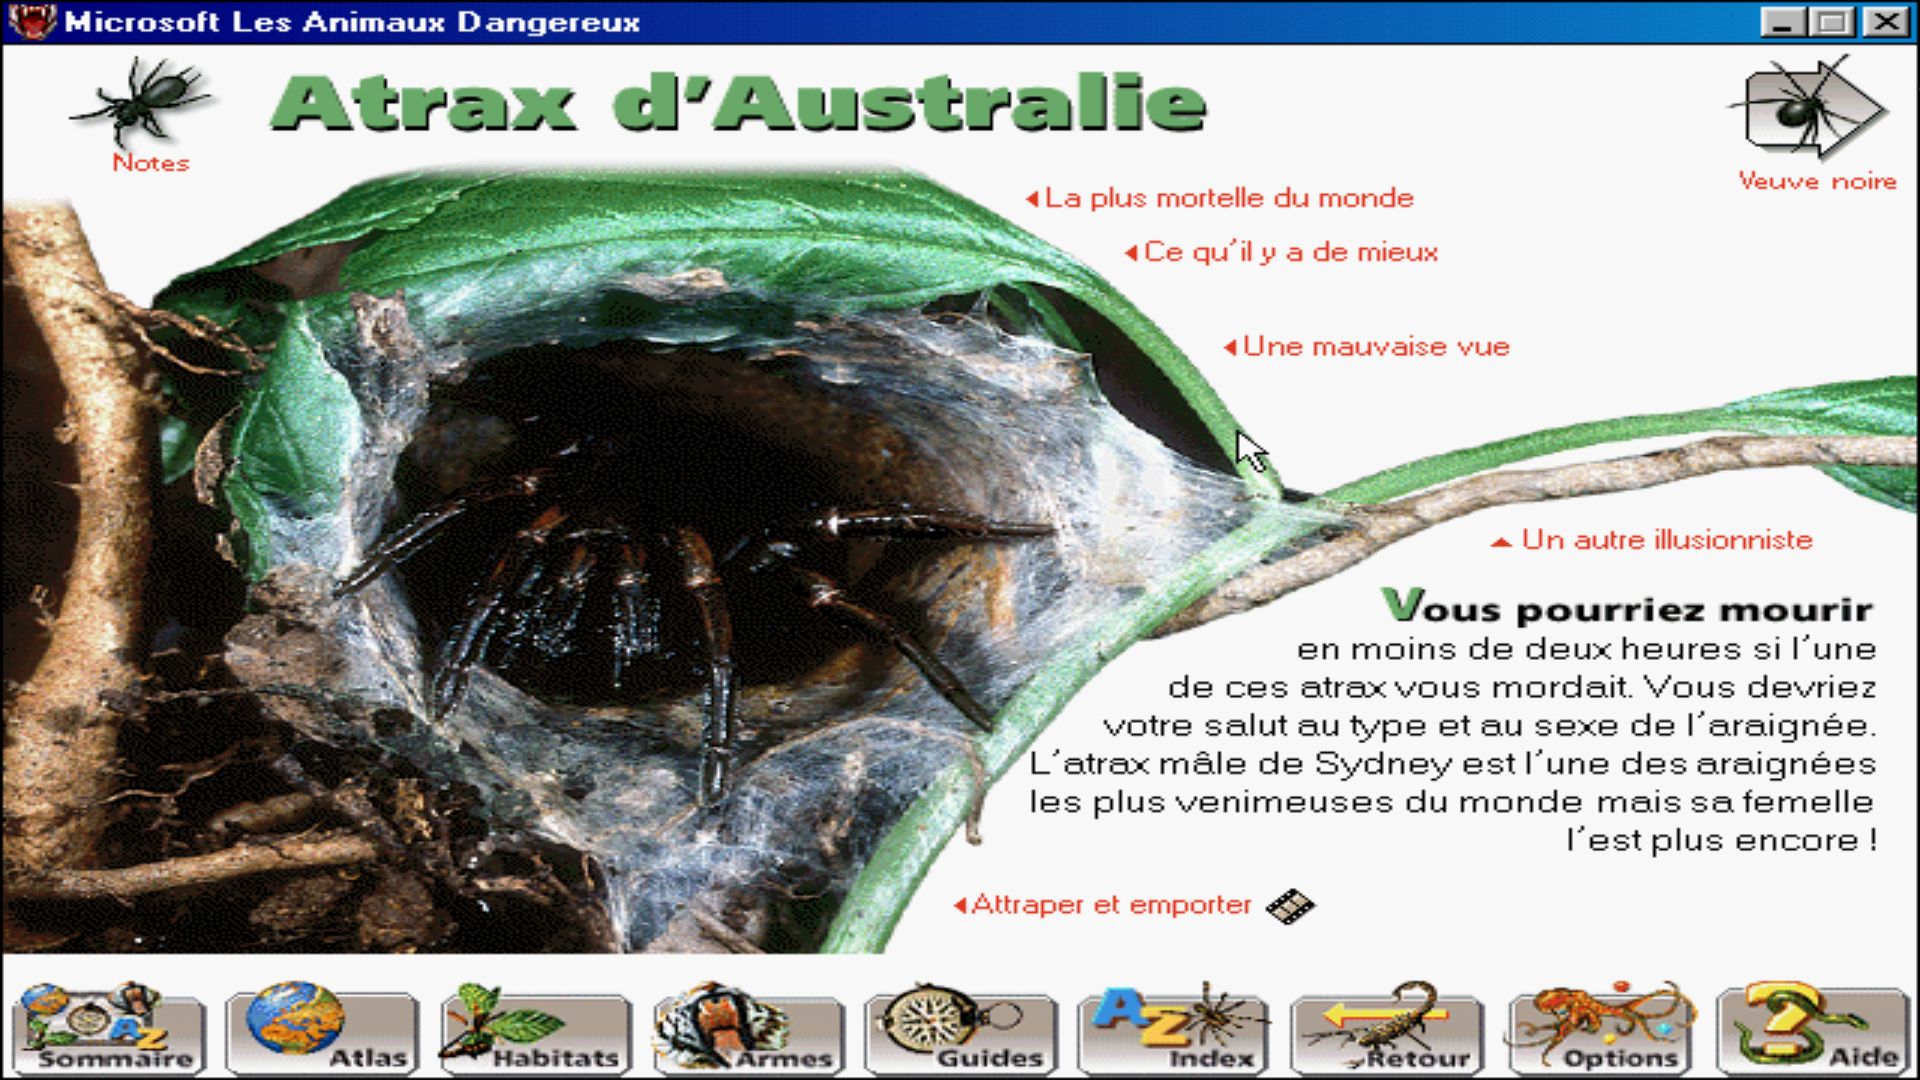The image size is (1920, 1080).
Task: Open 'Attraper et emporter' link
Action: pyautogui.click(x=1102, y=905)
